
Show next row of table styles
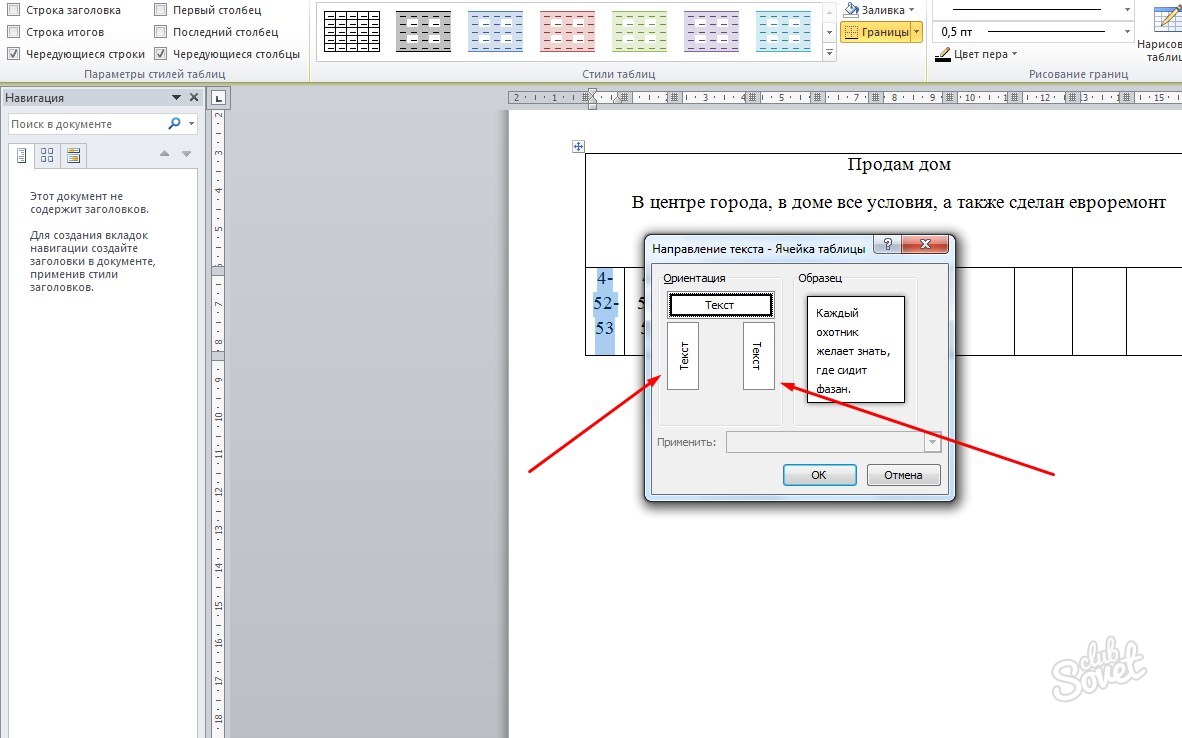click(x=829, y=32)
